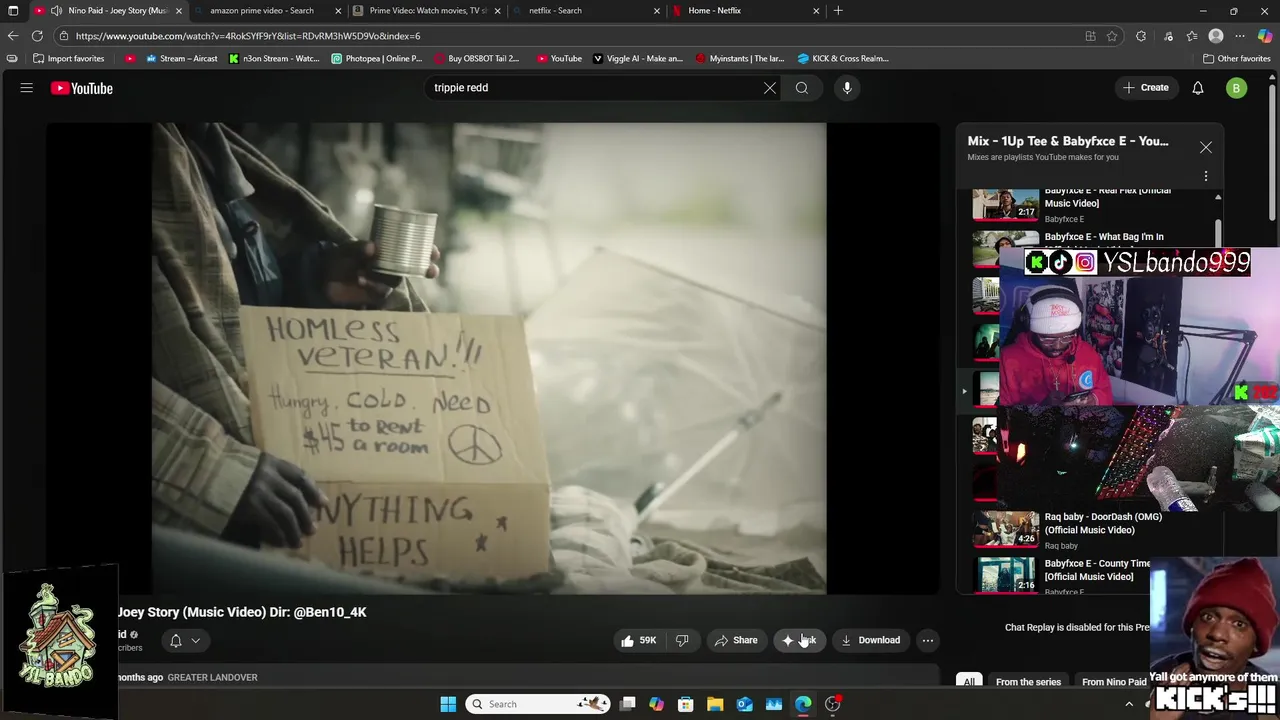Screen dimensions: 1280x720
Task: Toggle the channel notification bell
Action: pyautogui.click(x=176, y=641)
